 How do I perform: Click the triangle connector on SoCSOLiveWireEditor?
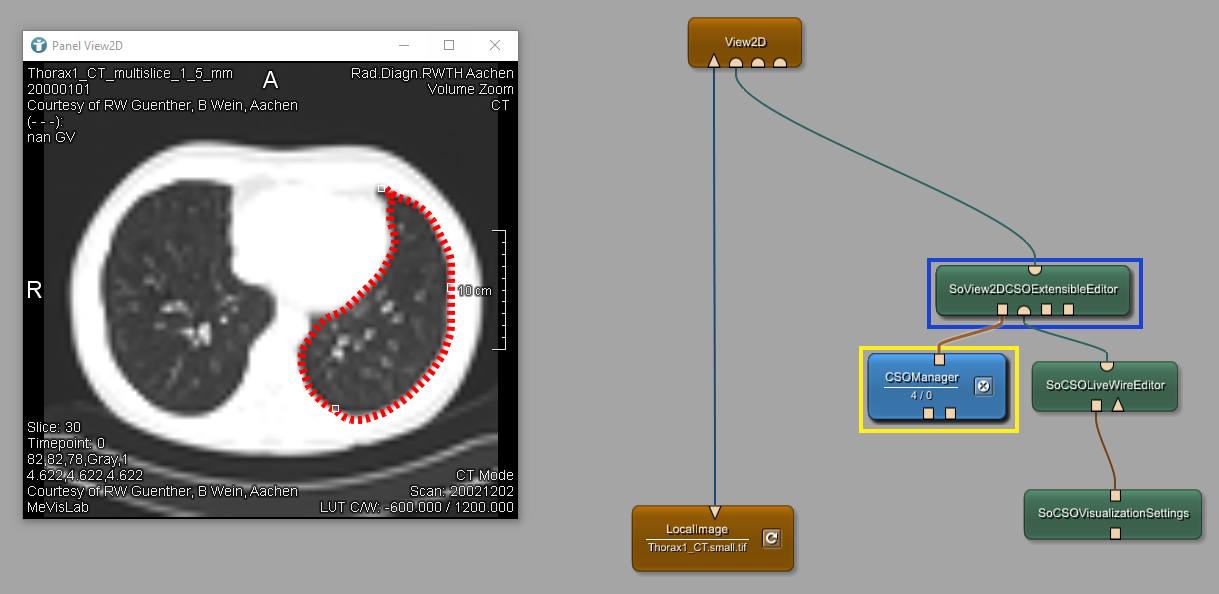(1118, 405)
